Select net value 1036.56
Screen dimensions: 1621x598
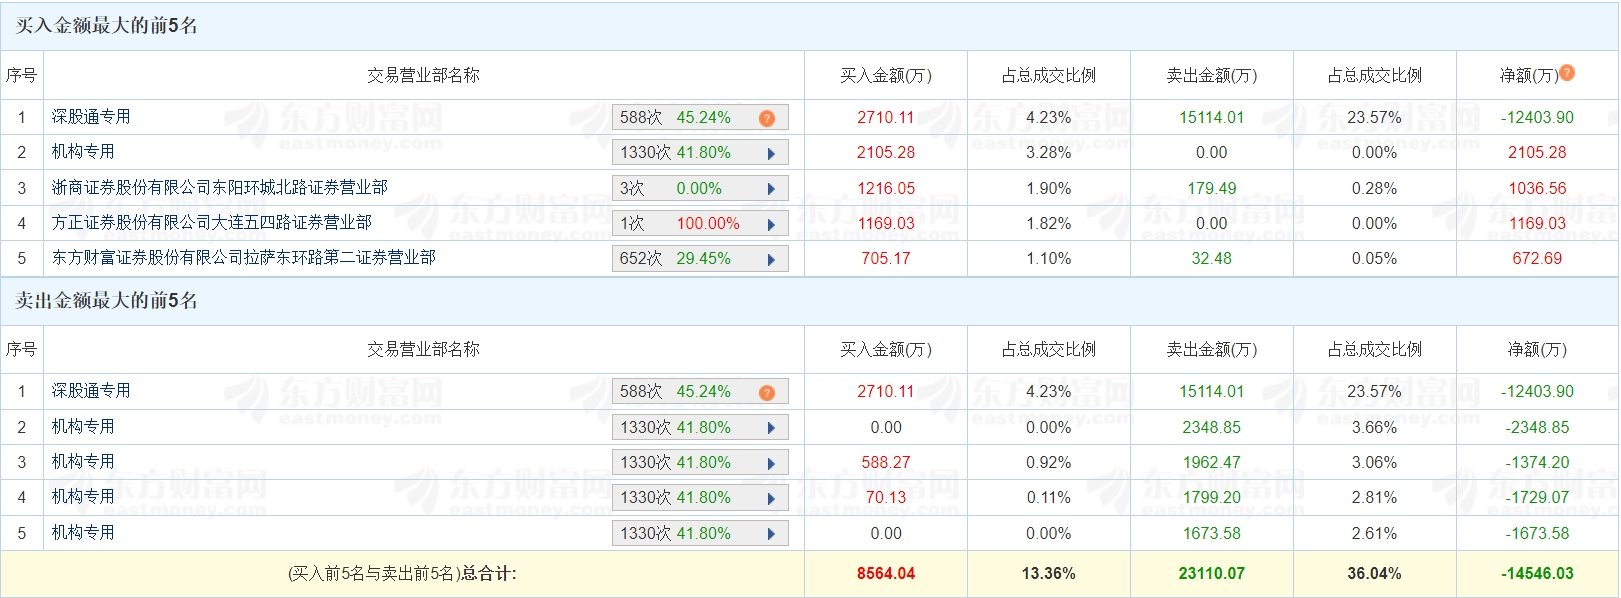1537,189
